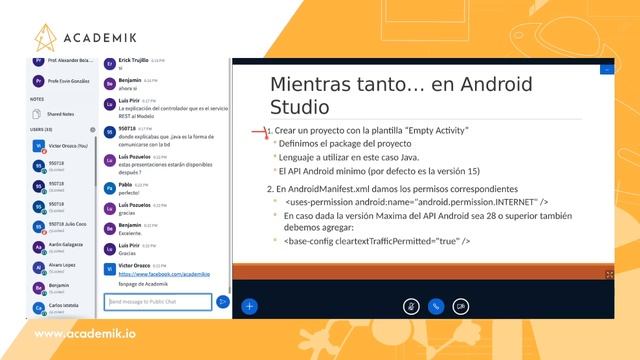Select user Carlos in the user list
This screenshot has width=640, height=360.
coord(62,308)
